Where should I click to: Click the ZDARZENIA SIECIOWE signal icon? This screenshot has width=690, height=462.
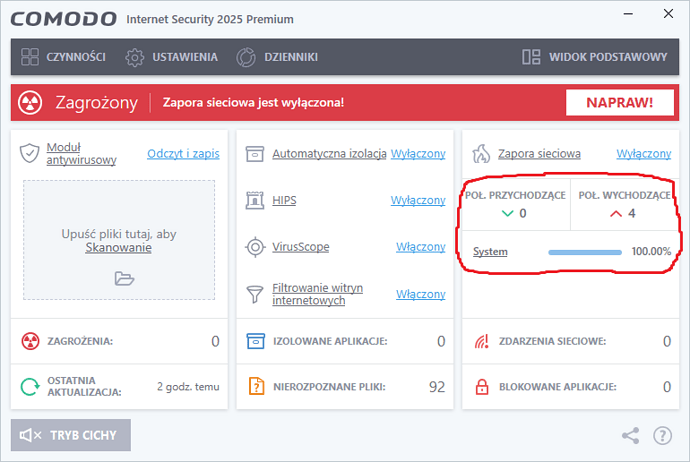point(482,341)
